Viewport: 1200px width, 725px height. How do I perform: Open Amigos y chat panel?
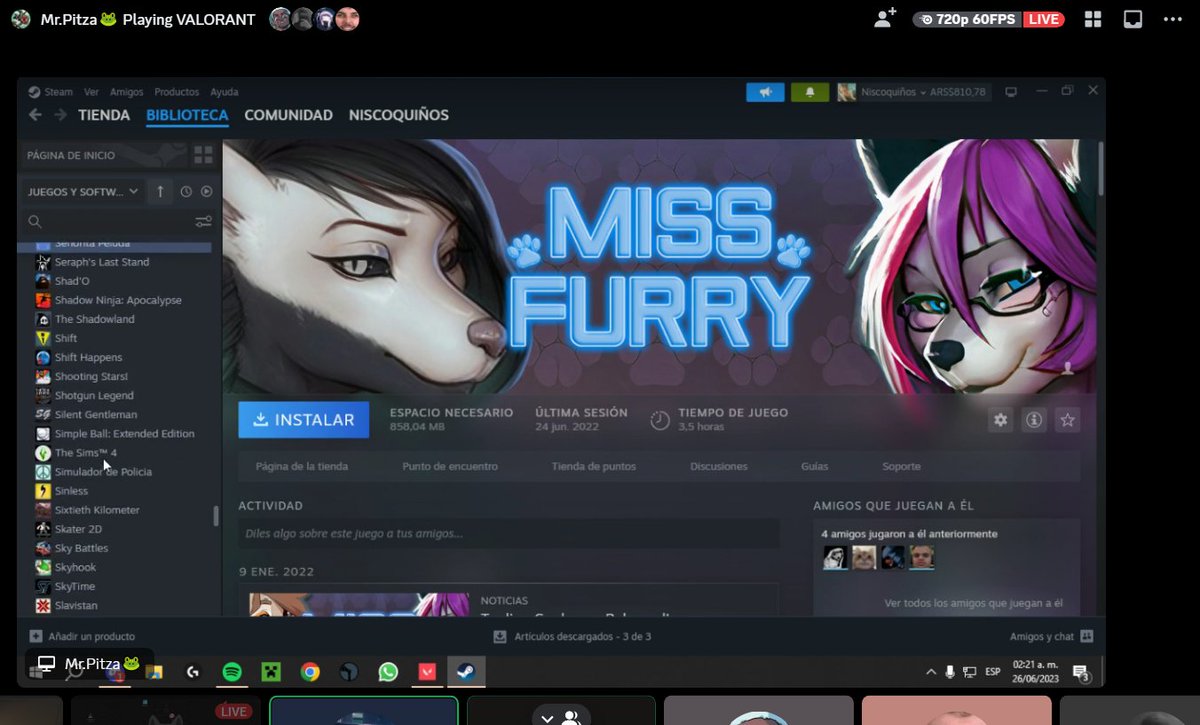tap(1051, 636)
